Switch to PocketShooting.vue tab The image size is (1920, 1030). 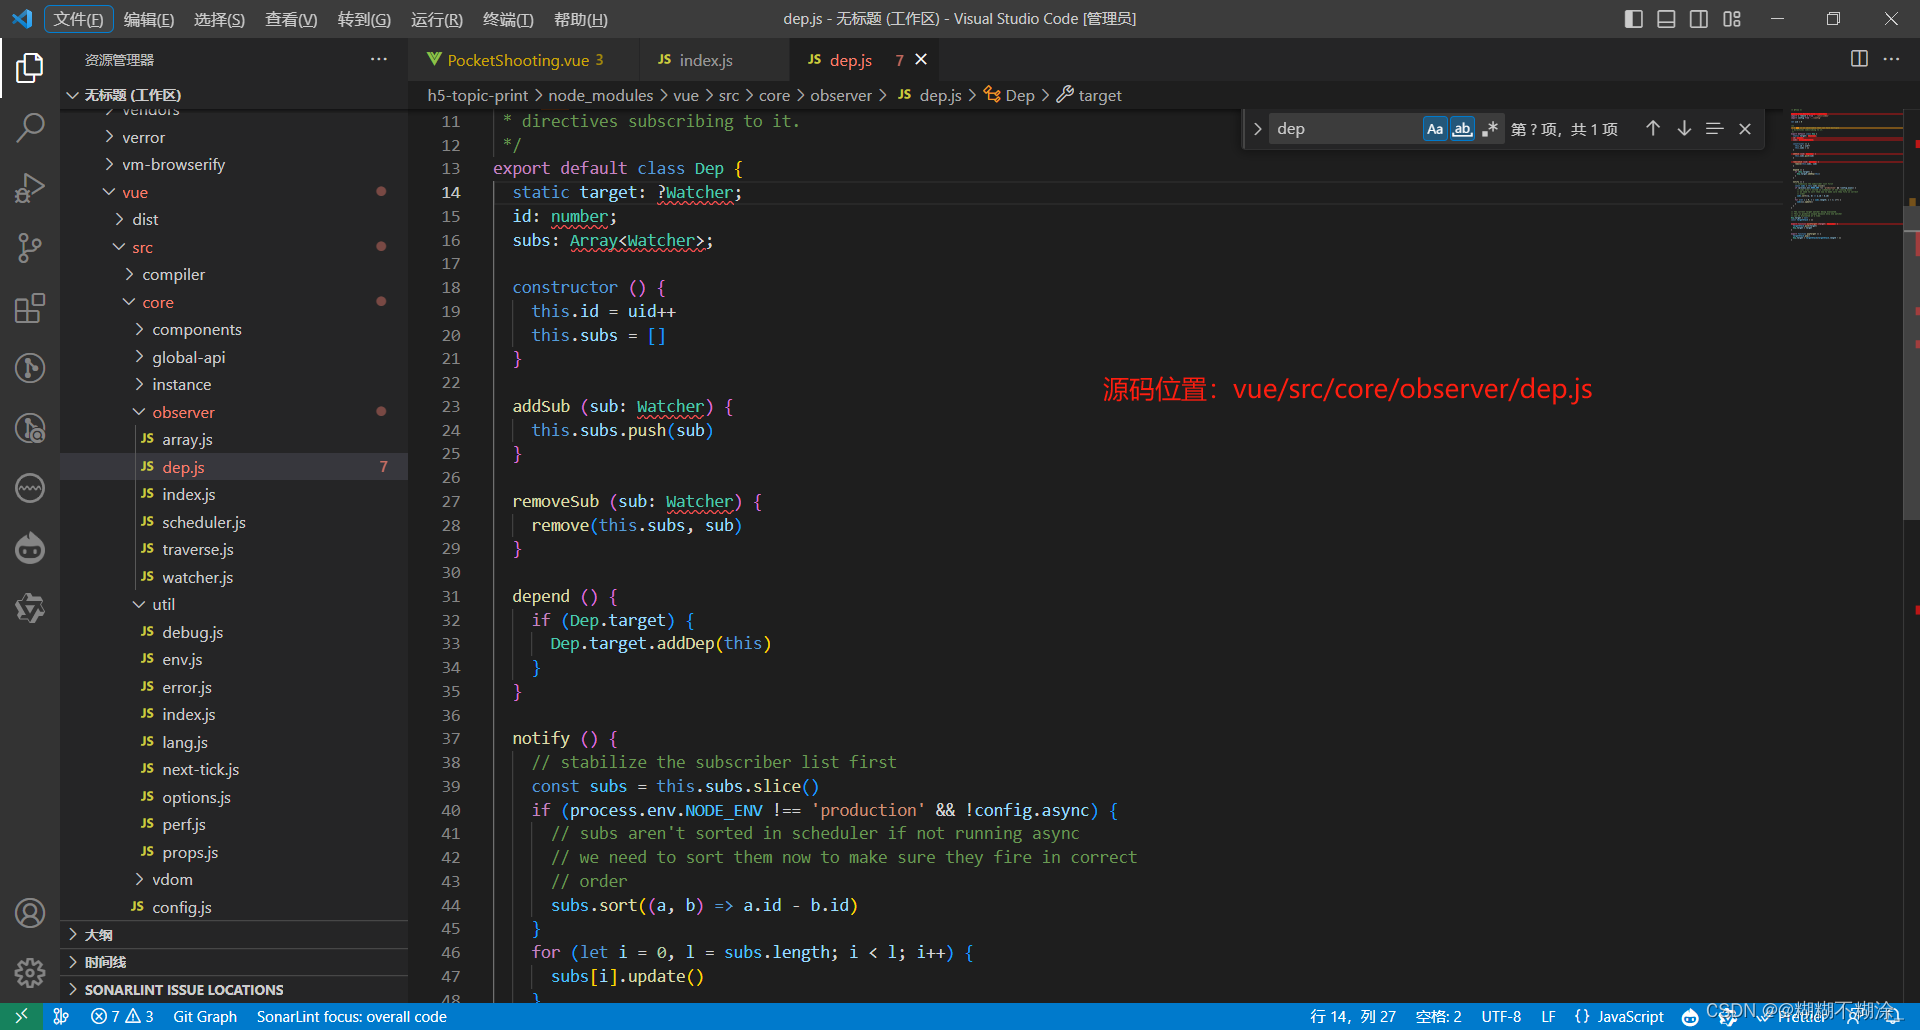point(517,60)
